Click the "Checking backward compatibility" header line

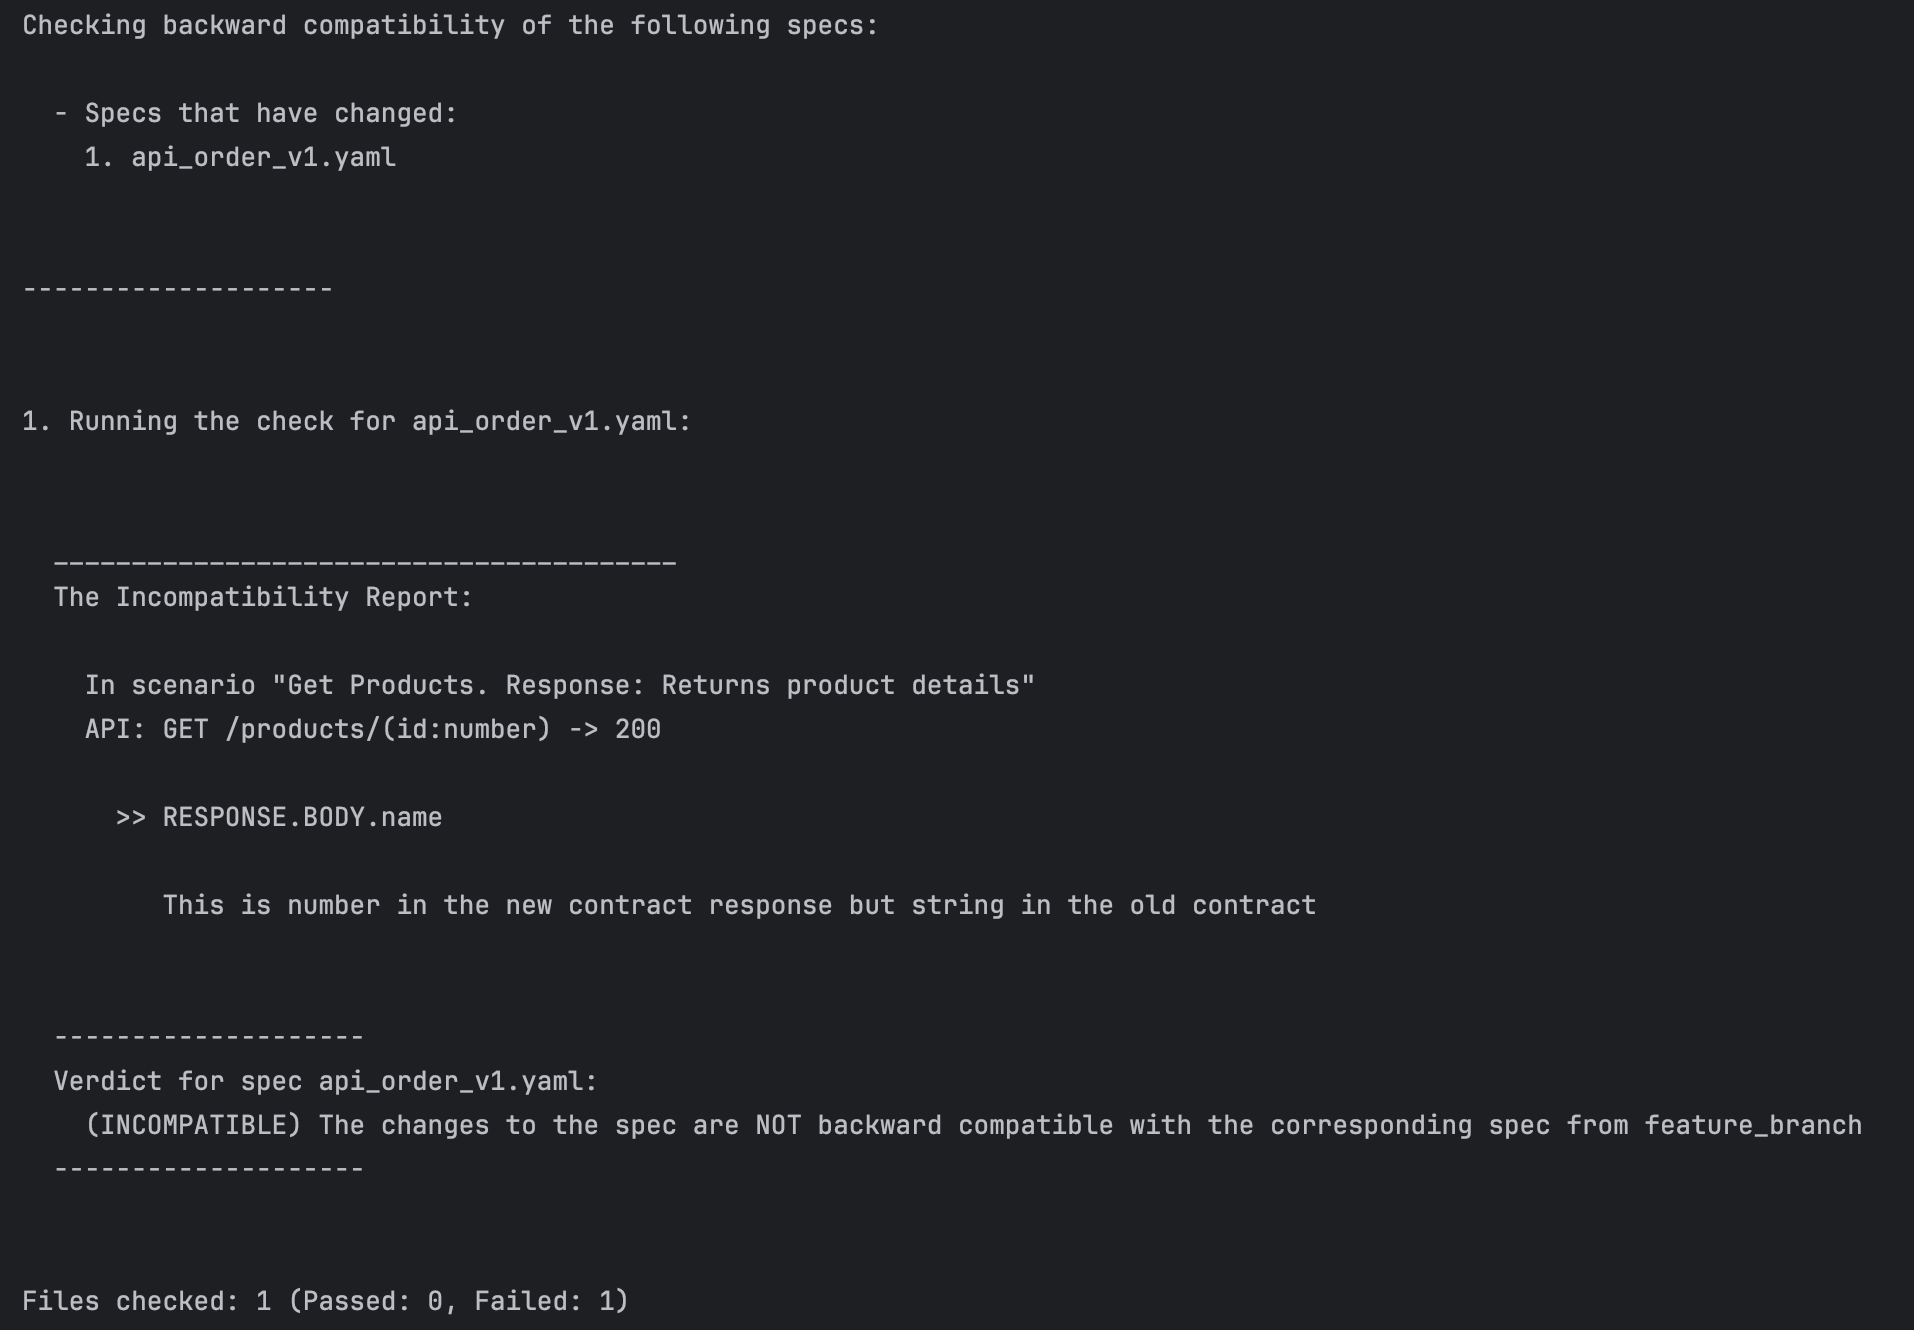pyautogui.click(x=450, y=26)
